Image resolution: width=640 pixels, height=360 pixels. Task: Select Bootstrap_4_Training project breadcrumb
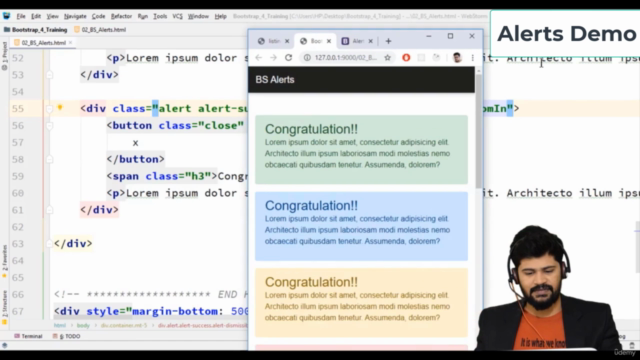coord(36,30)
